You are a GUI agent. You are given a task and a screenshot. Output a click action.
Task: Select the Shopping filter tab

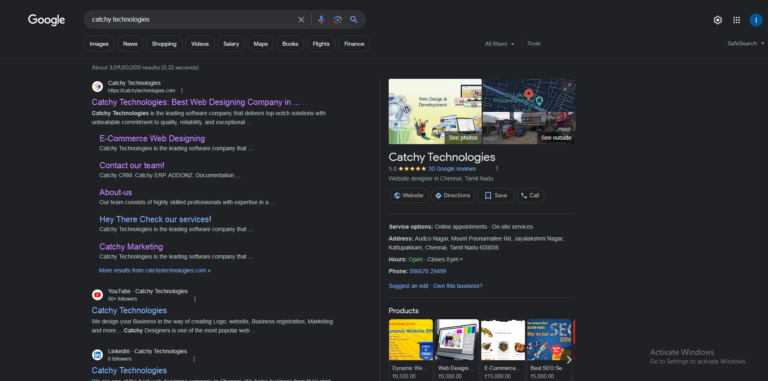(164, 44)
